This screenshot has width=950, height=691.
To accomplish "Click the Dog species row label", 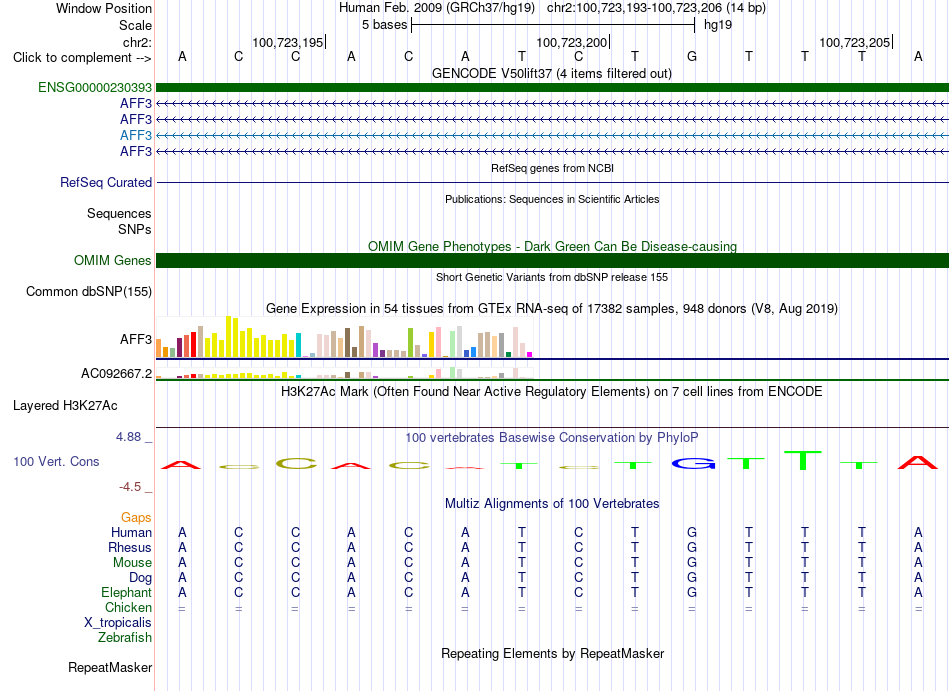I will [x=140, y=578].
